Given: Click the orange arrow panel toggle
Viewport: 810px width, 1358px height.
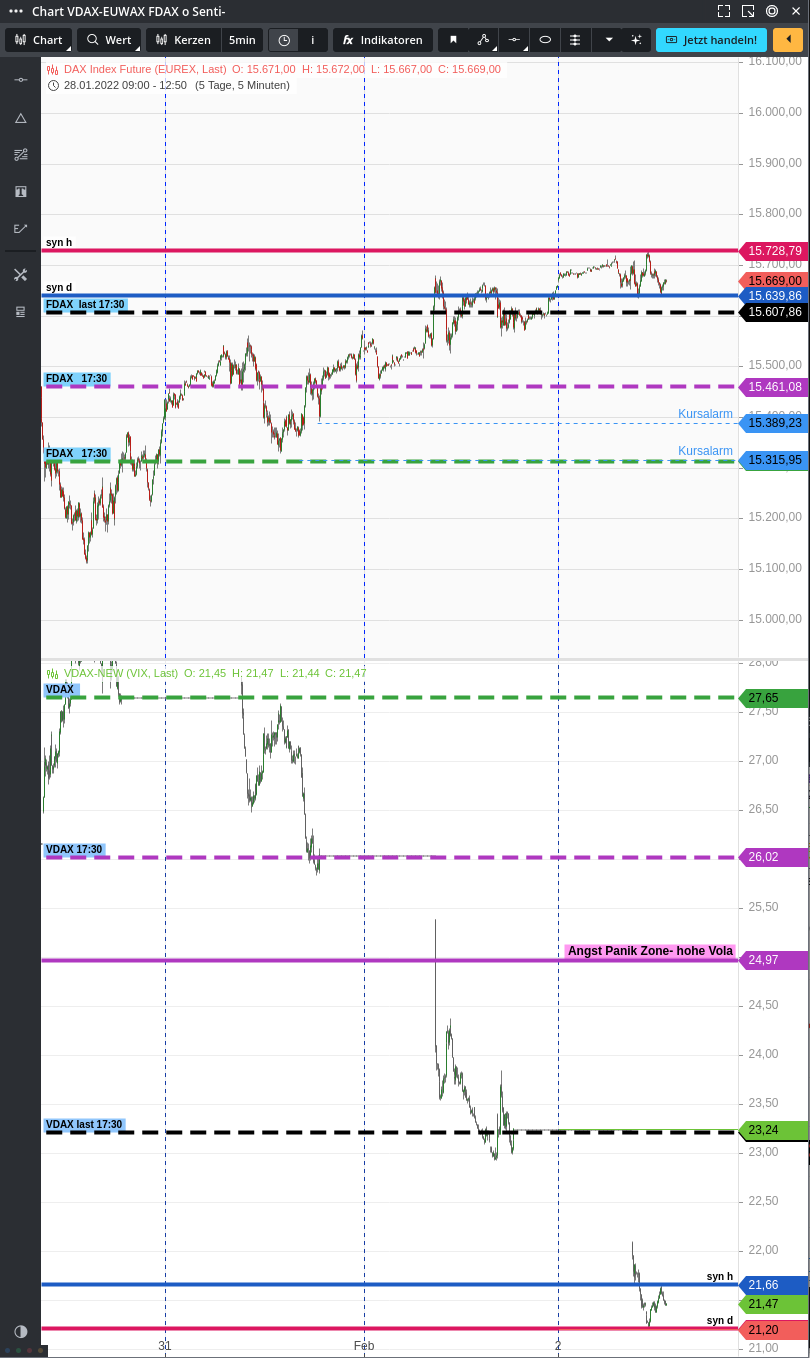Looking at the screenshot, I should tap(787, 40).
